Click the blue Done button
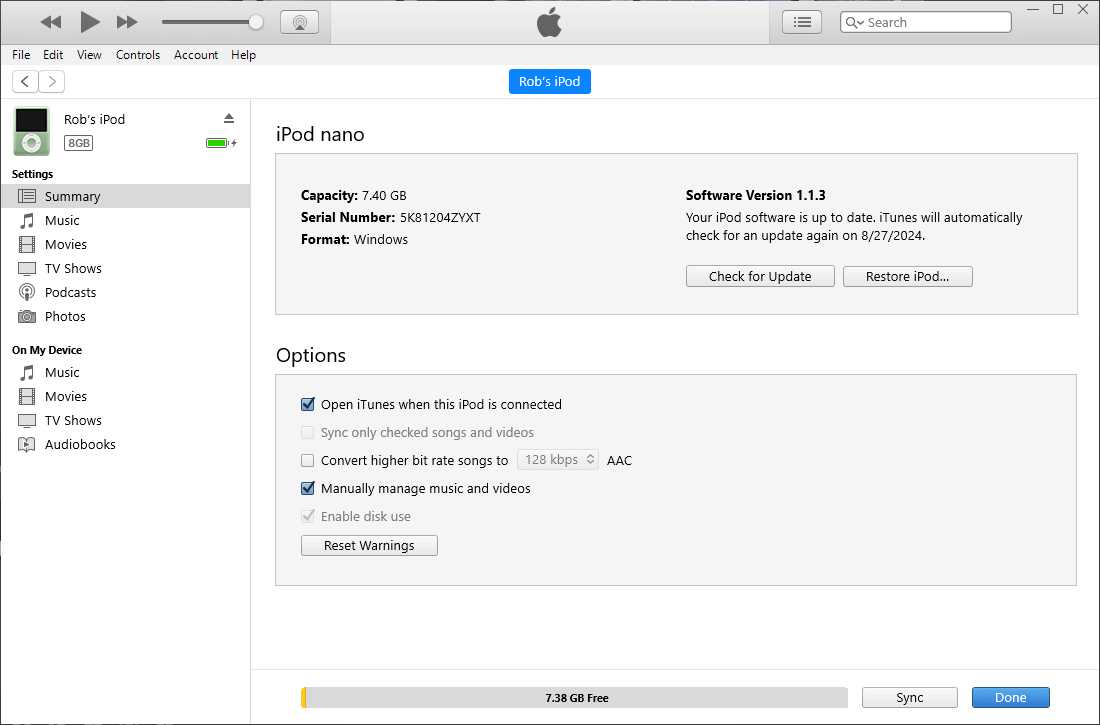This screenshot has height=725, width=1100. coord(1010,698)
